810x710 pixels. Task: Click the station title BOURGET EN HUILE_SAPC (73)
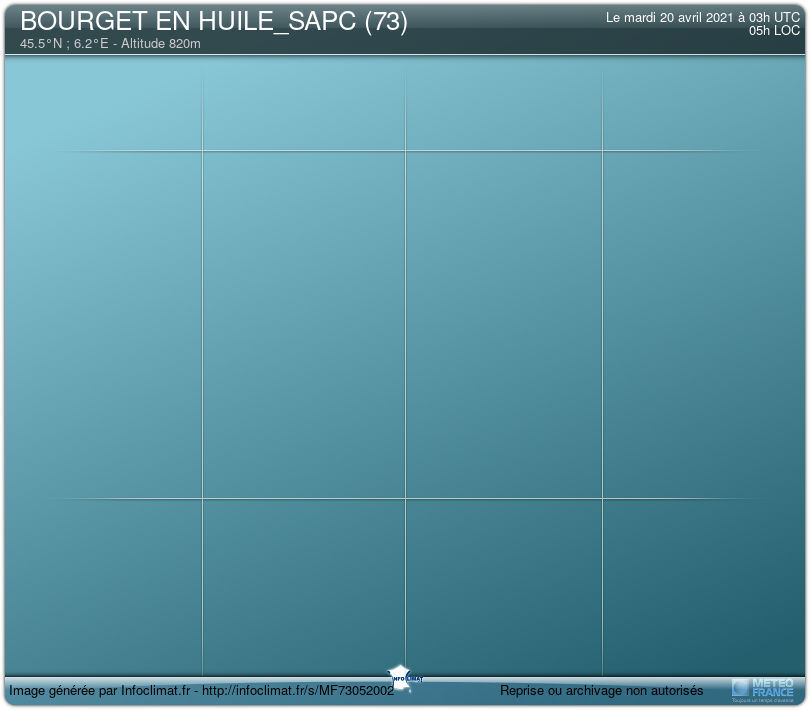[213, 22]
